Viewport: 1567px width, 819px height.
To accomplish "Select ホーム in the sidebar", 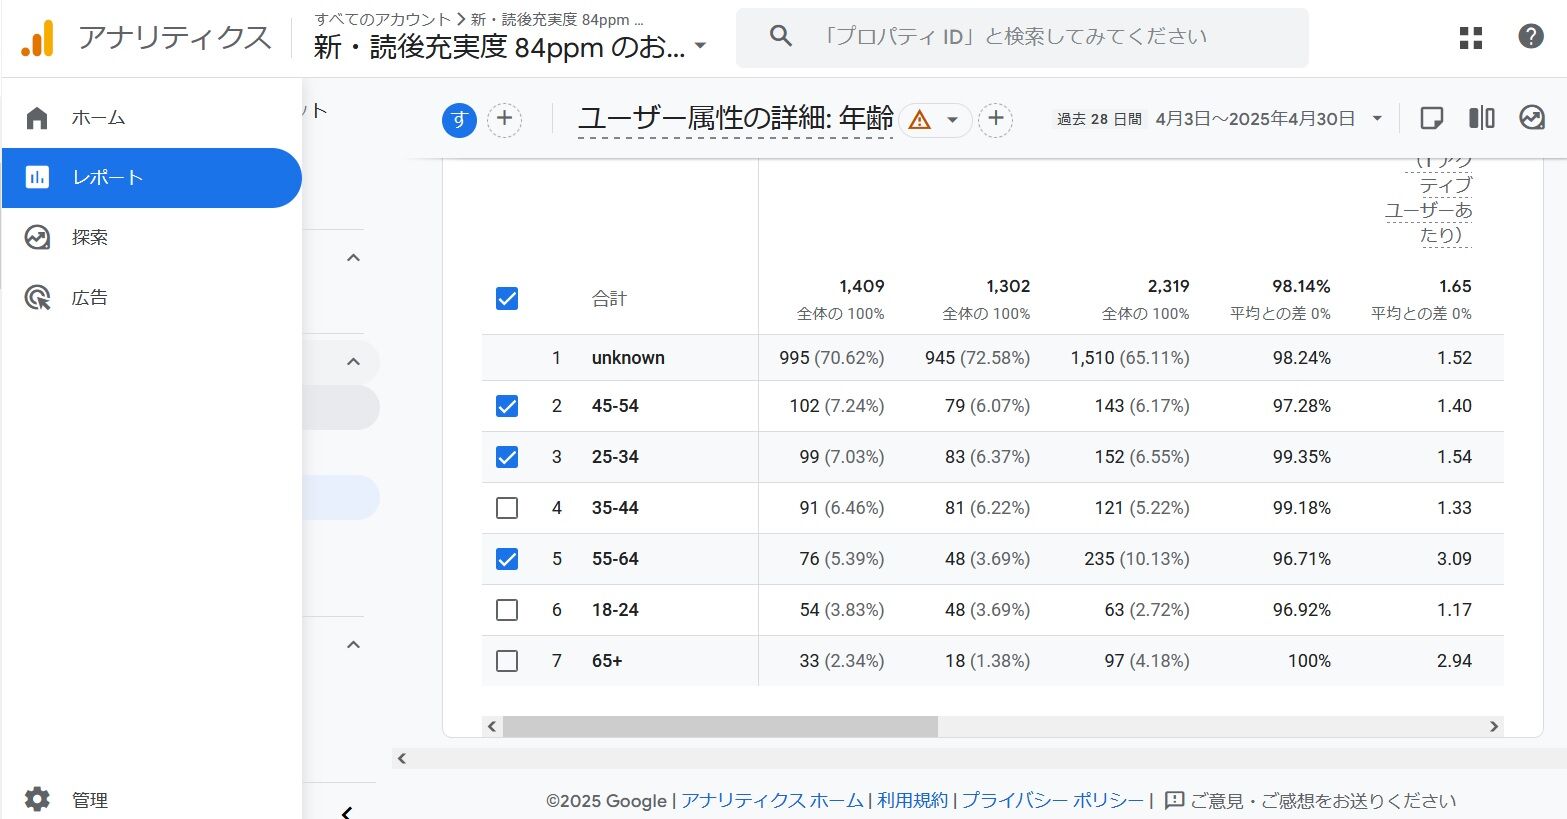I will [152, 118].
